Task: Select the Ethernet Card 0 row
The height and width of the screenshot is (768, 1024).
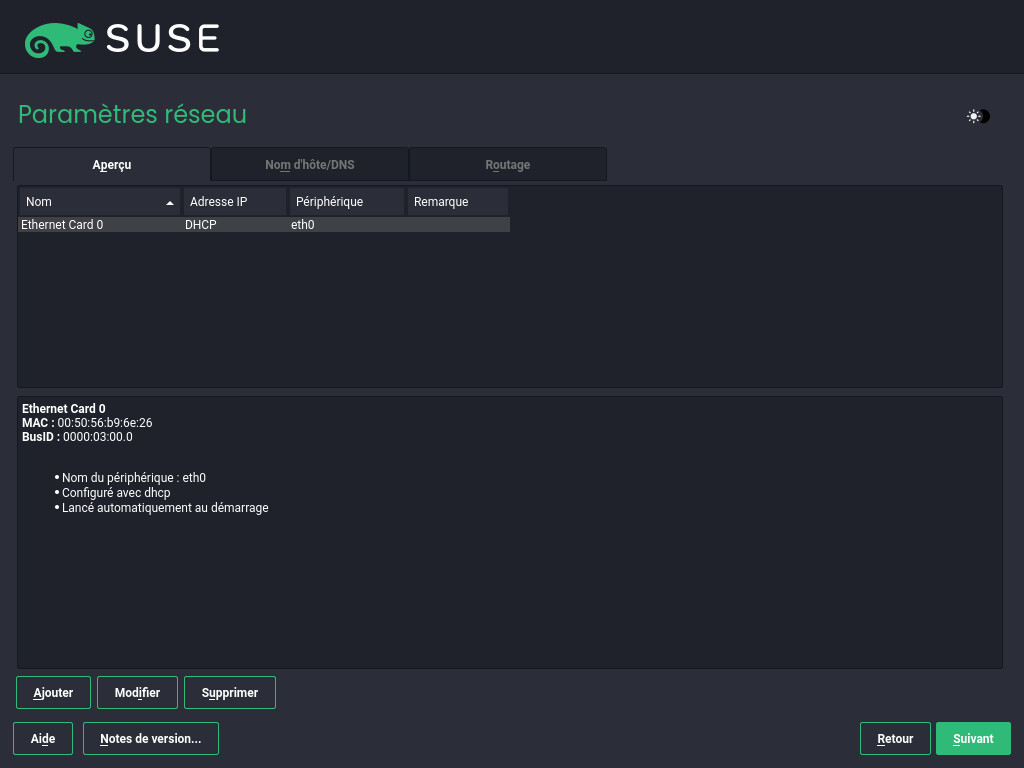Action: [62, 225]
